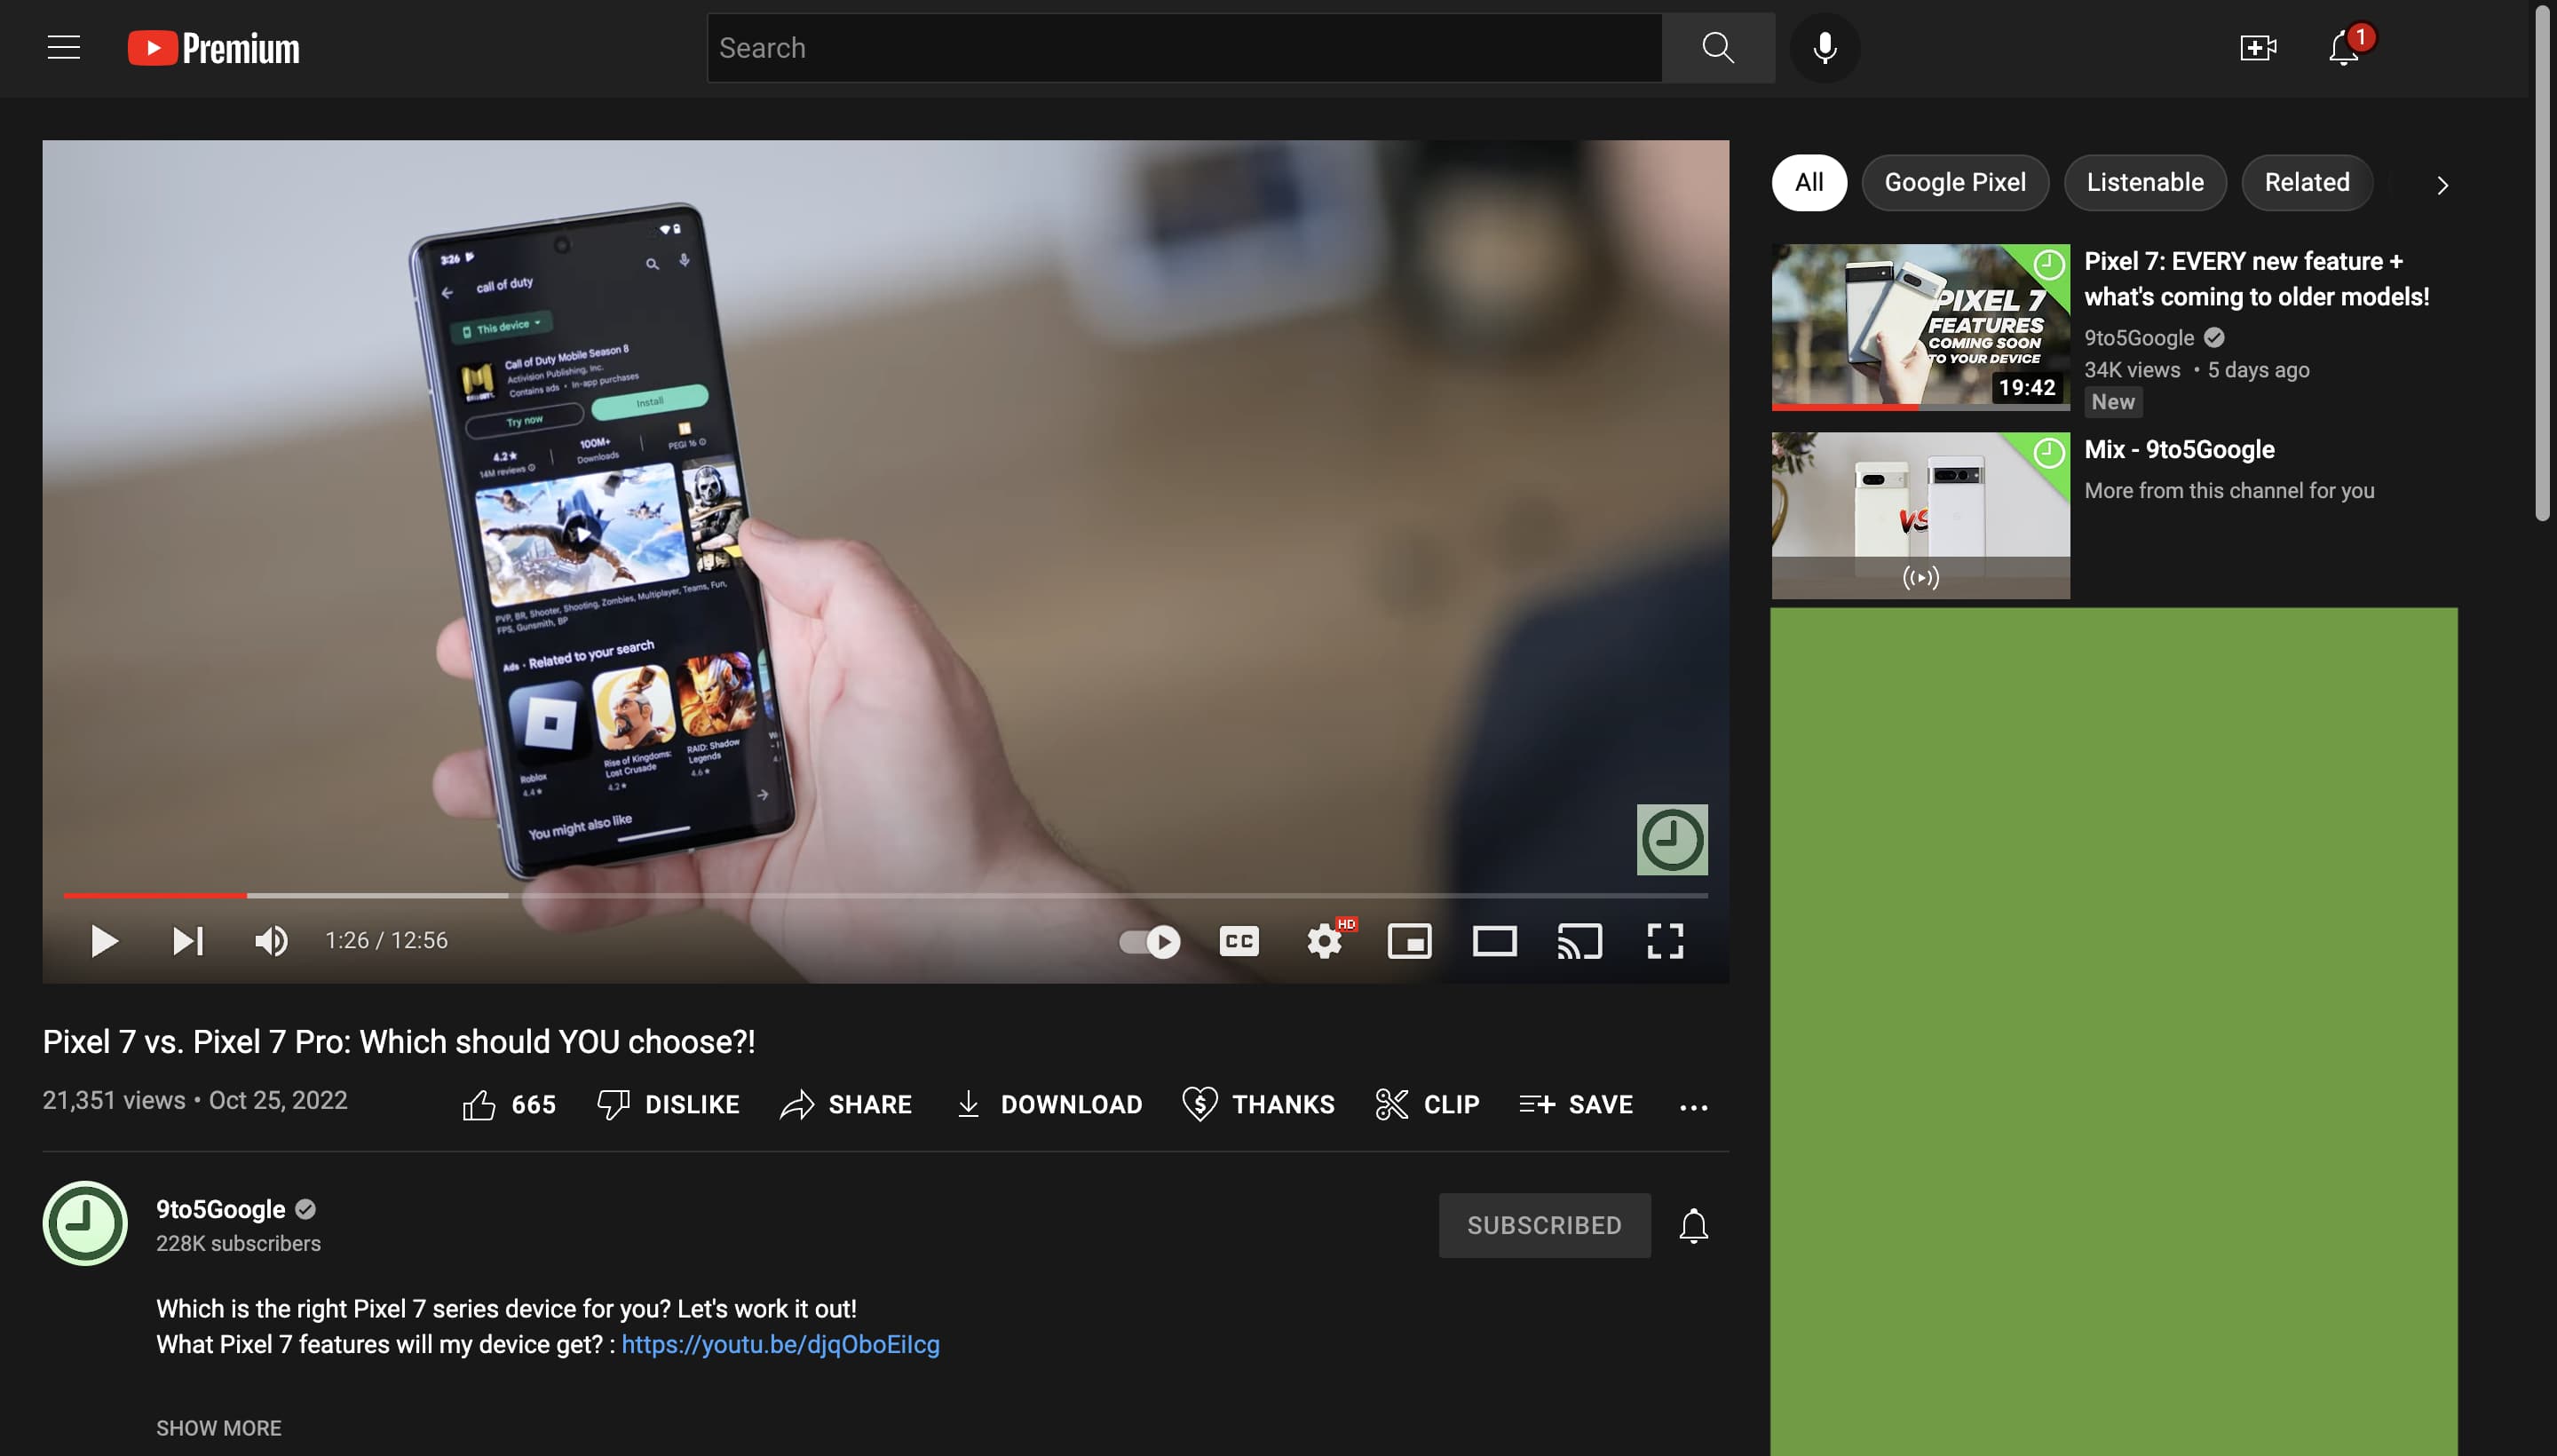Open the hamburger guide menu
The height and width of the screenshot is (1456, 2557).
64,47
